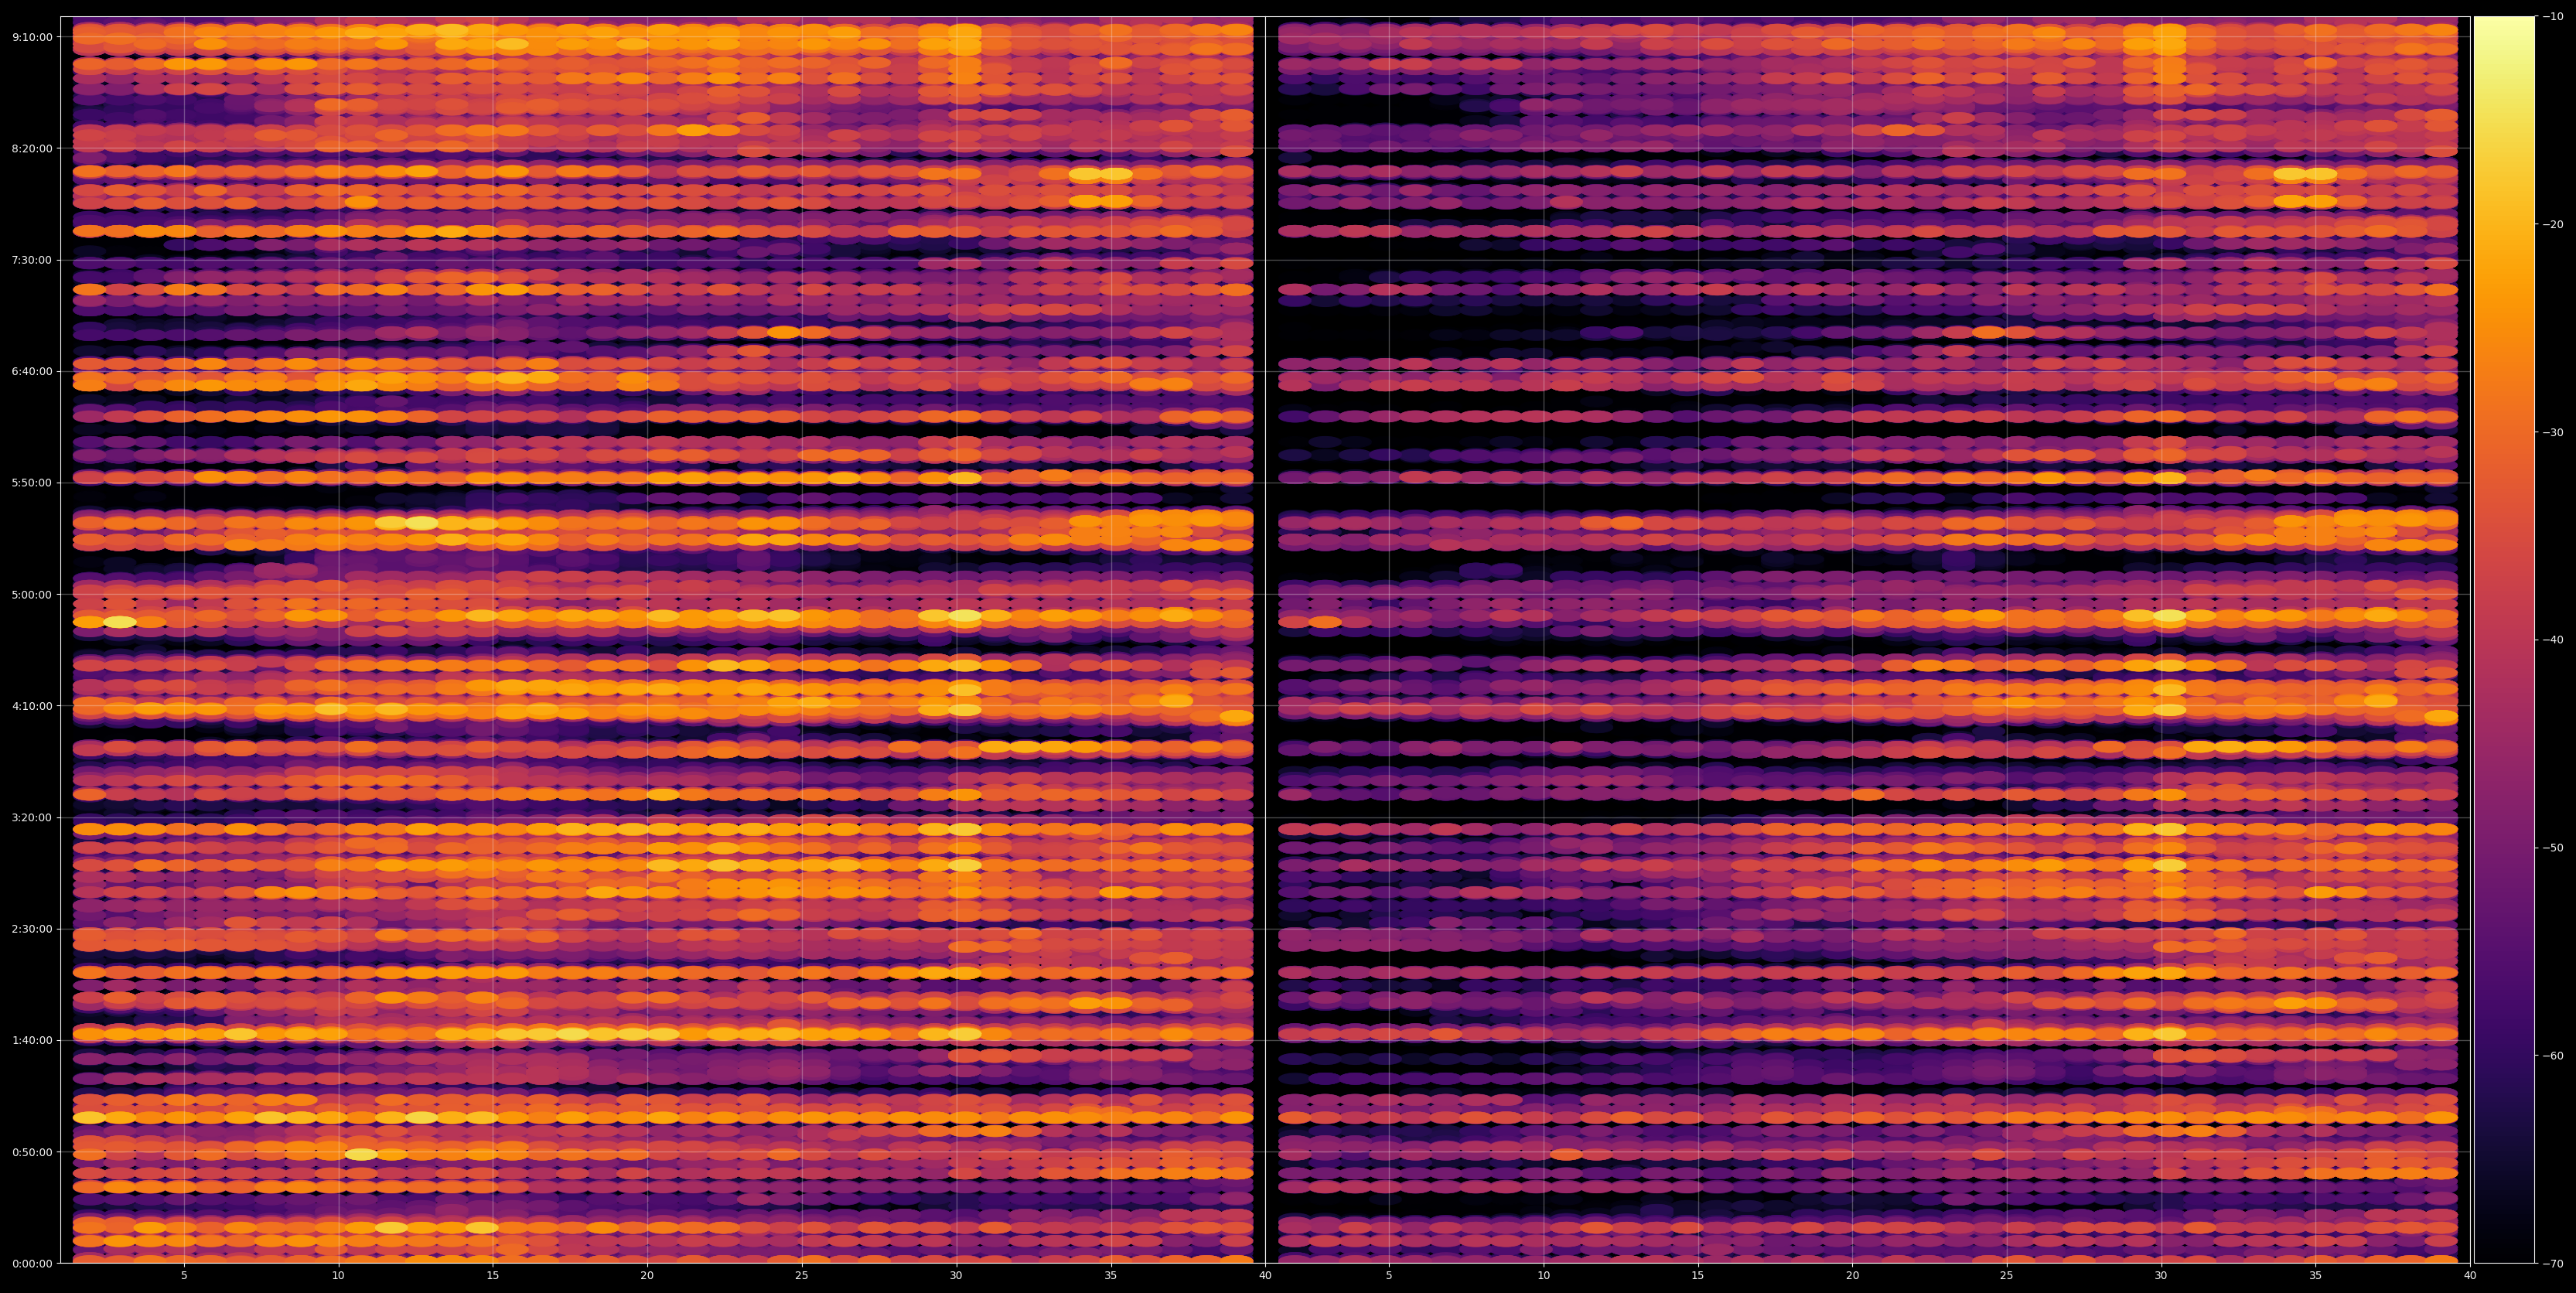Image resolution: width=2576 pixels, height=1293 pixels.
Task: Click x-axis tick 10 under left heatmap
Action: pos(338,1276)
